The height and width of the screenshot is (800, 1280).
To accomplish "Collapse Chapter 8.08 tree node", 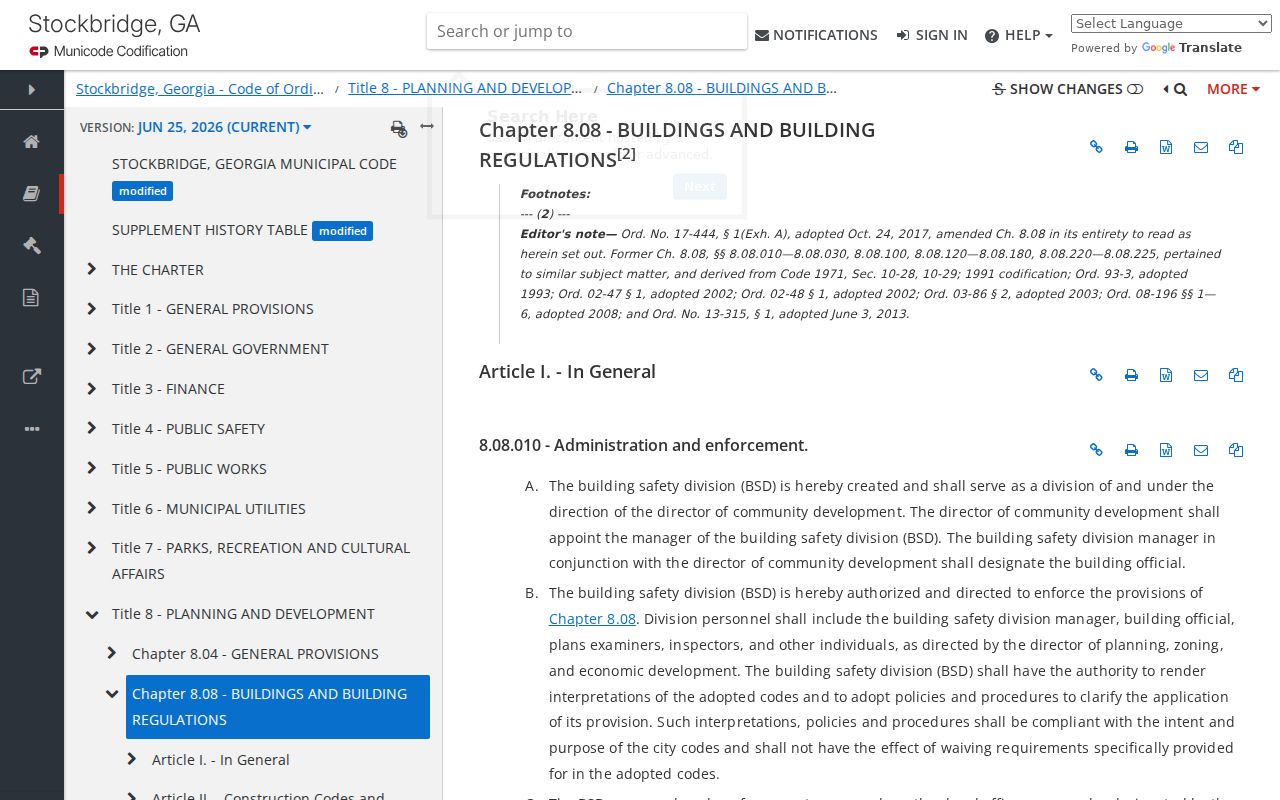I will [111, 694].
